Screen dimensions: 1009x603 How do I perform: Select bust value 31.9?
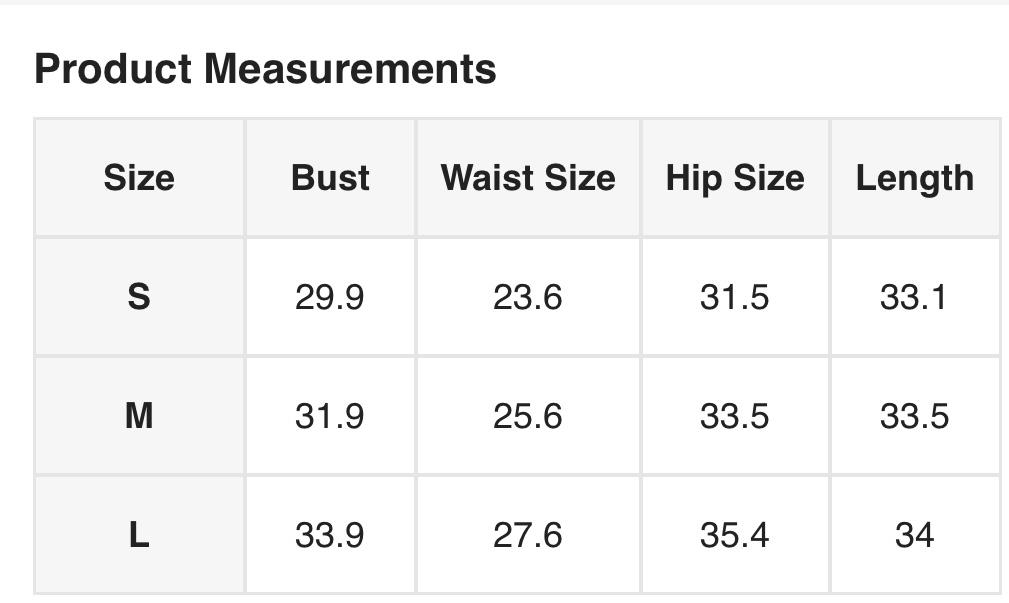click(x=330, y=416)
